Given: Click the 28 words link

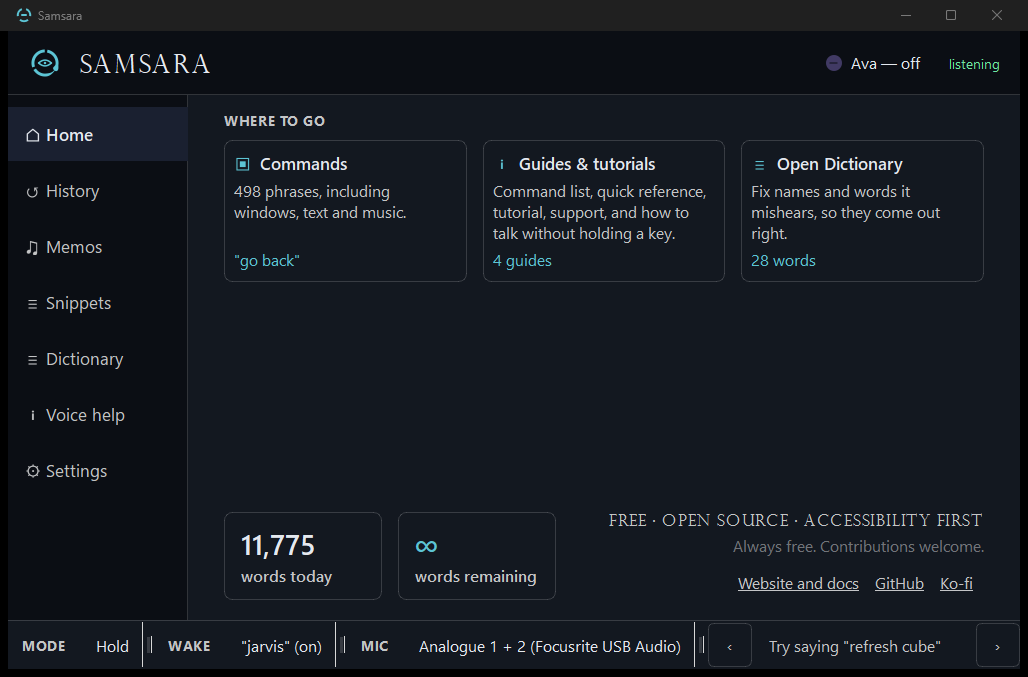Looking at the screenshot, I should 783,261.
